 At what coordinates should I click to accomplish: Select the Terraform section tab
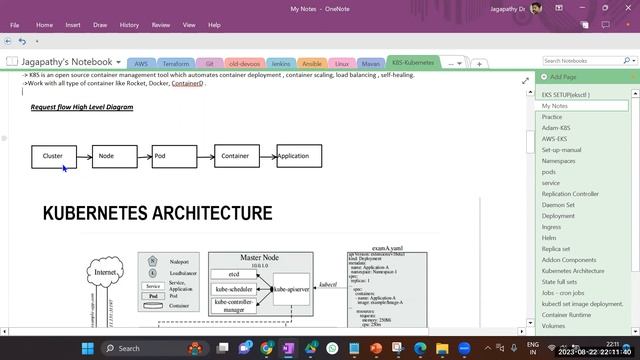[x=176, y=64]
